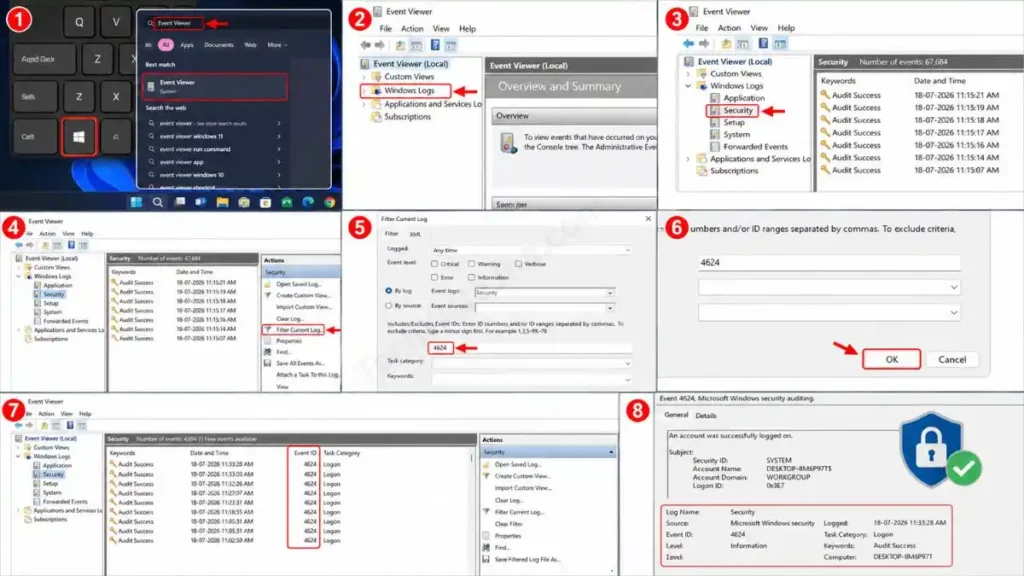This screenshot has height=576, width=1024.
Task: Open the File menu in step 2 window
Action: 386,29
